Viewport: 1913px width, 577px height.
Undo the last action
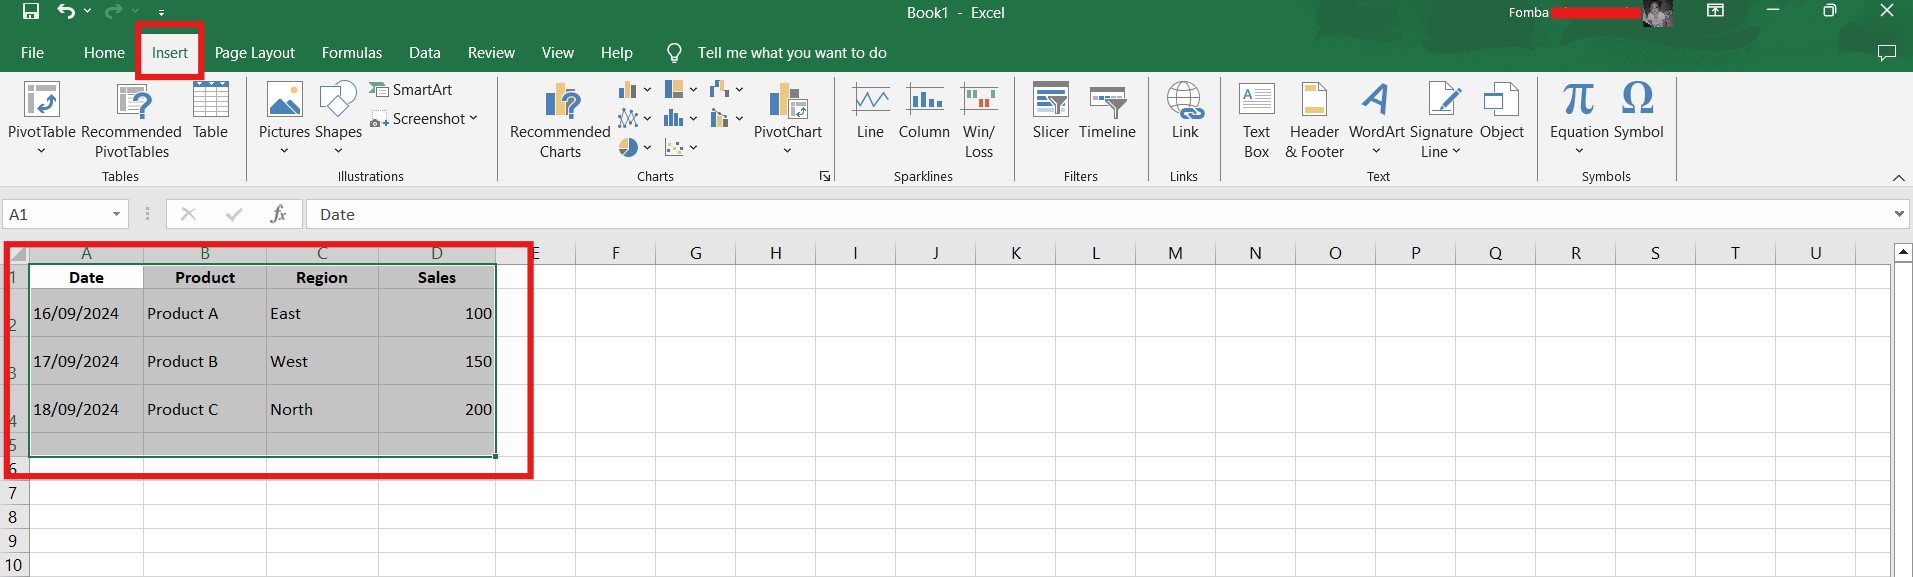point(66,12)
